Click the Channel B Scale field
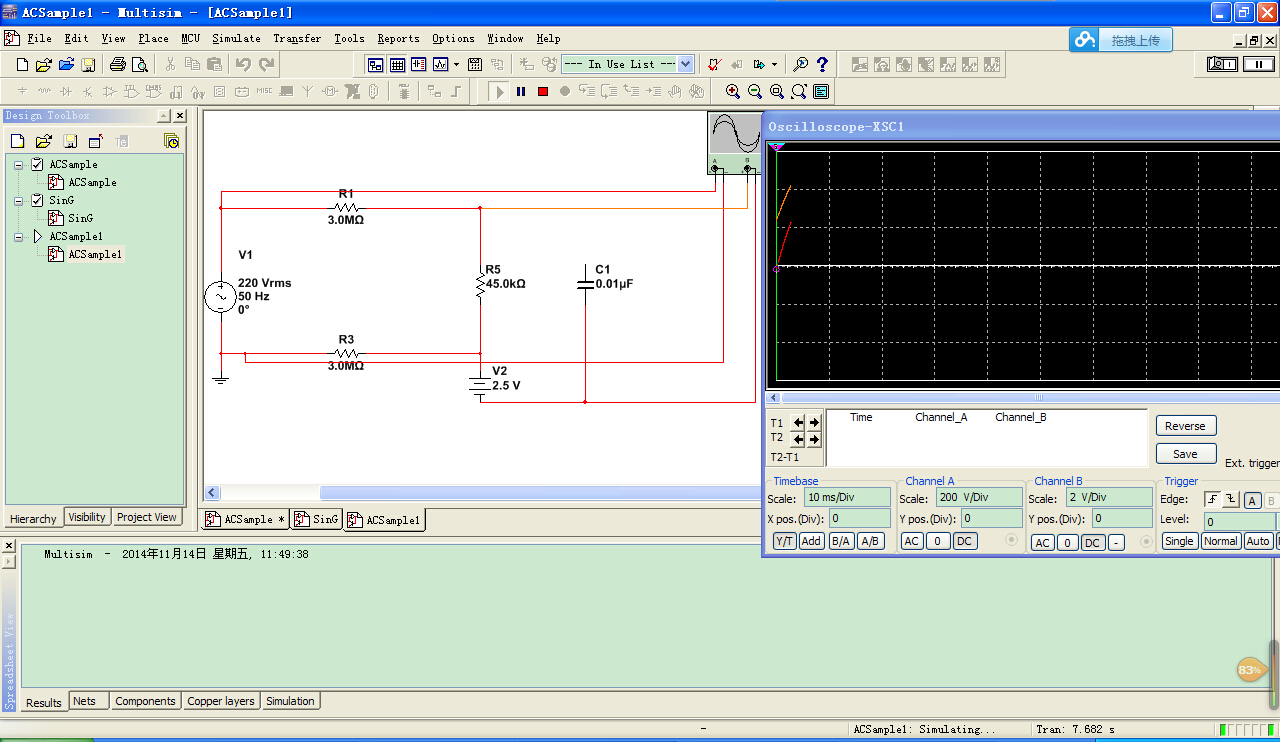 pyautogui.click(x=1109, y=497)
